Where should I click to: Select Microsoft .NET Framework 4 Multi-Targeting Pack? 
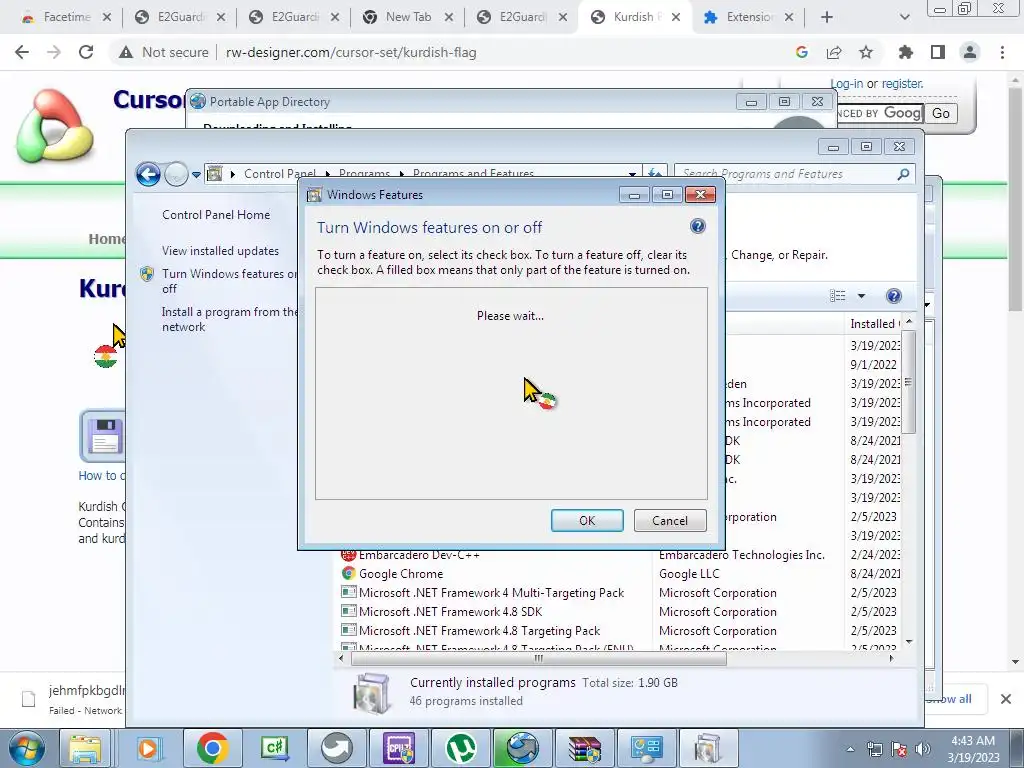pos(491,592)
